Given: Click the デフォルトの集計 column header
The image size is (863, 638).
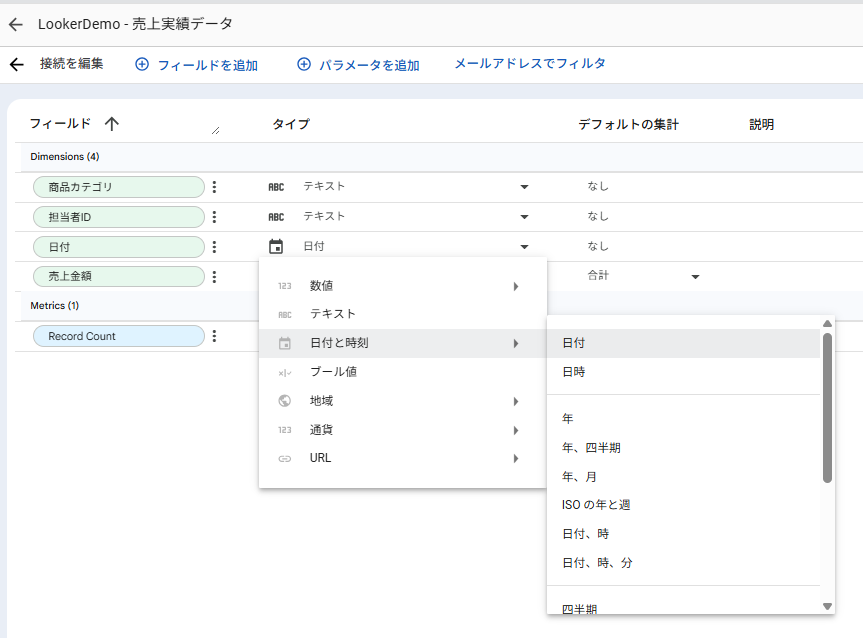Looking at the screenshot, I should (629, 124).
